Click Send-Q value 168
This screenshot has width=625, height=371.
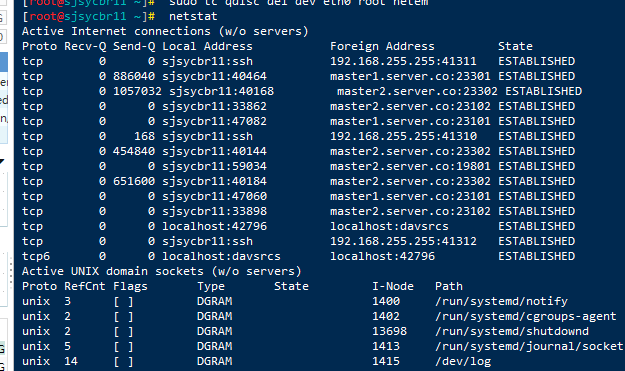tap(144, 136)
